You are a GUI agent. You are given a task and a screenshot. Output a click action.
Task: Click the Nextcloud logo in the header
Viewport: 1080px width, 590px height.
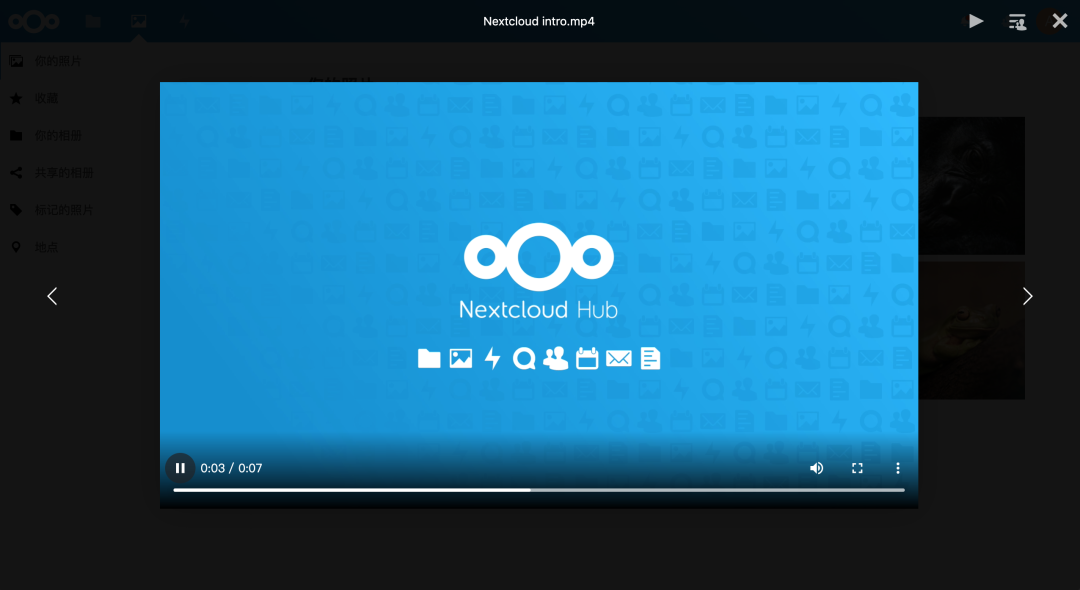tap(34, 21)
